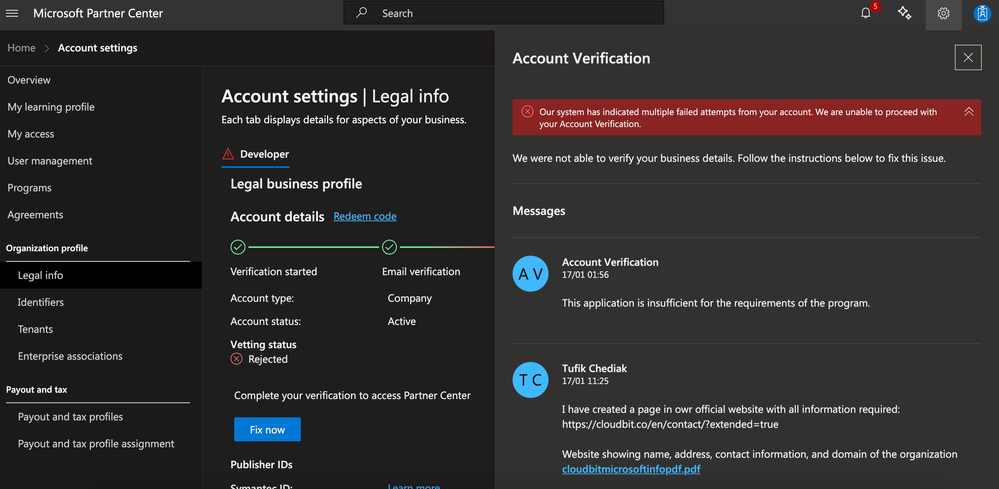The width and height of the screenshot is (999, 489).
Task: Click the Messages heading
Action: coord(539,211)
